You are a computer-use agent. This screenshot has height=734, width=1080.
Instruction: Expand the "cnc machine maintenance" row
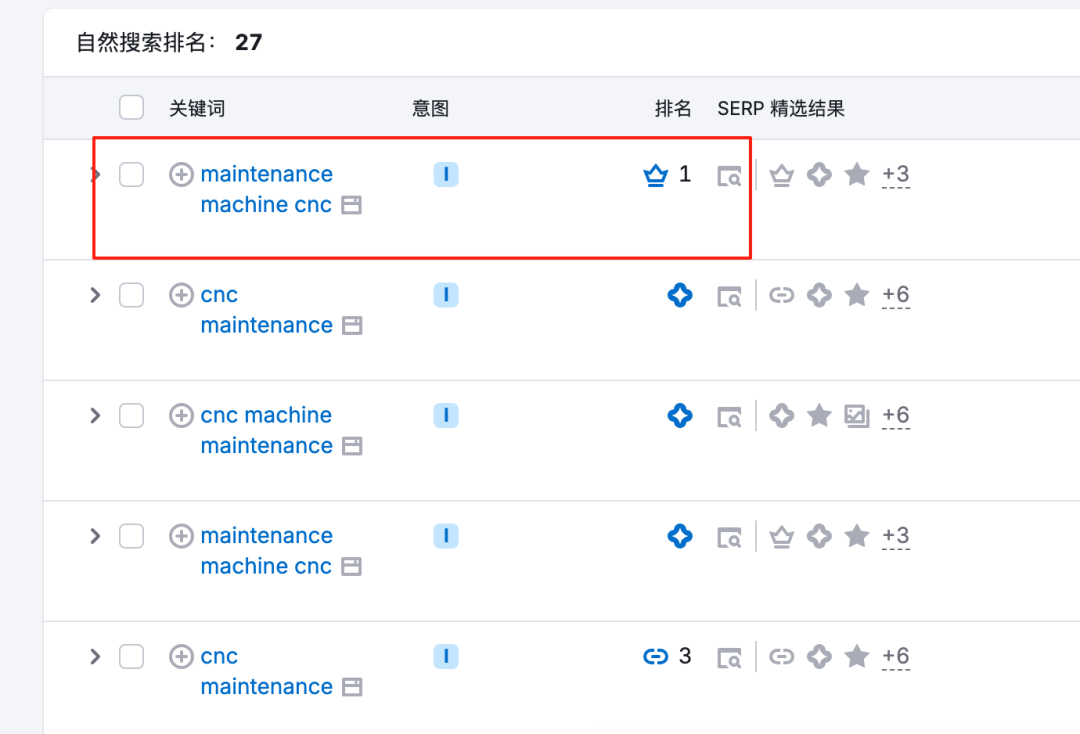pos(96,415)
